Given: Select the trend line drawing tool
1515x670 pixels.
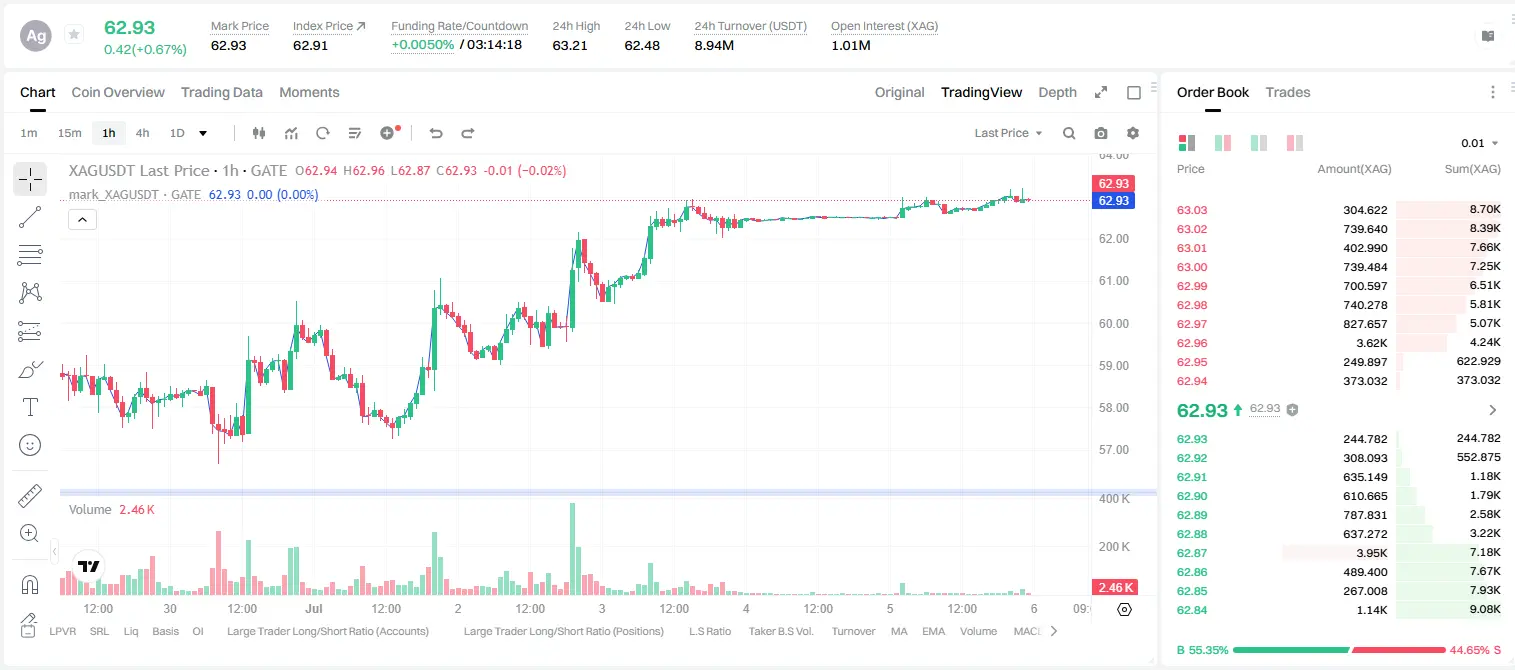Looking at the screenshot, I should (x=30, y=217).
